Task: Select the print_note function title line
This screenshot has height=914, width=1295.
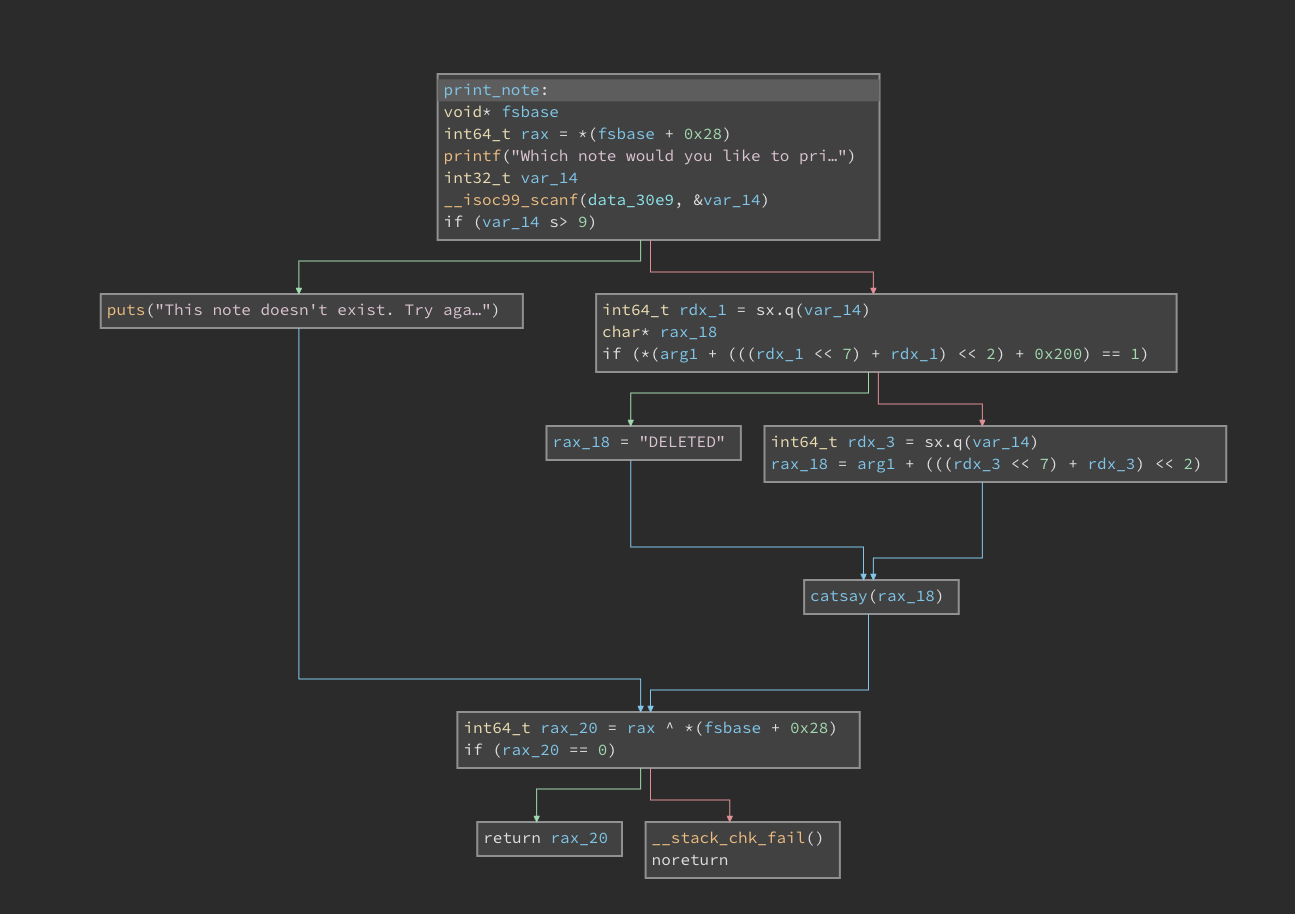Action: [x=658, y=90]
